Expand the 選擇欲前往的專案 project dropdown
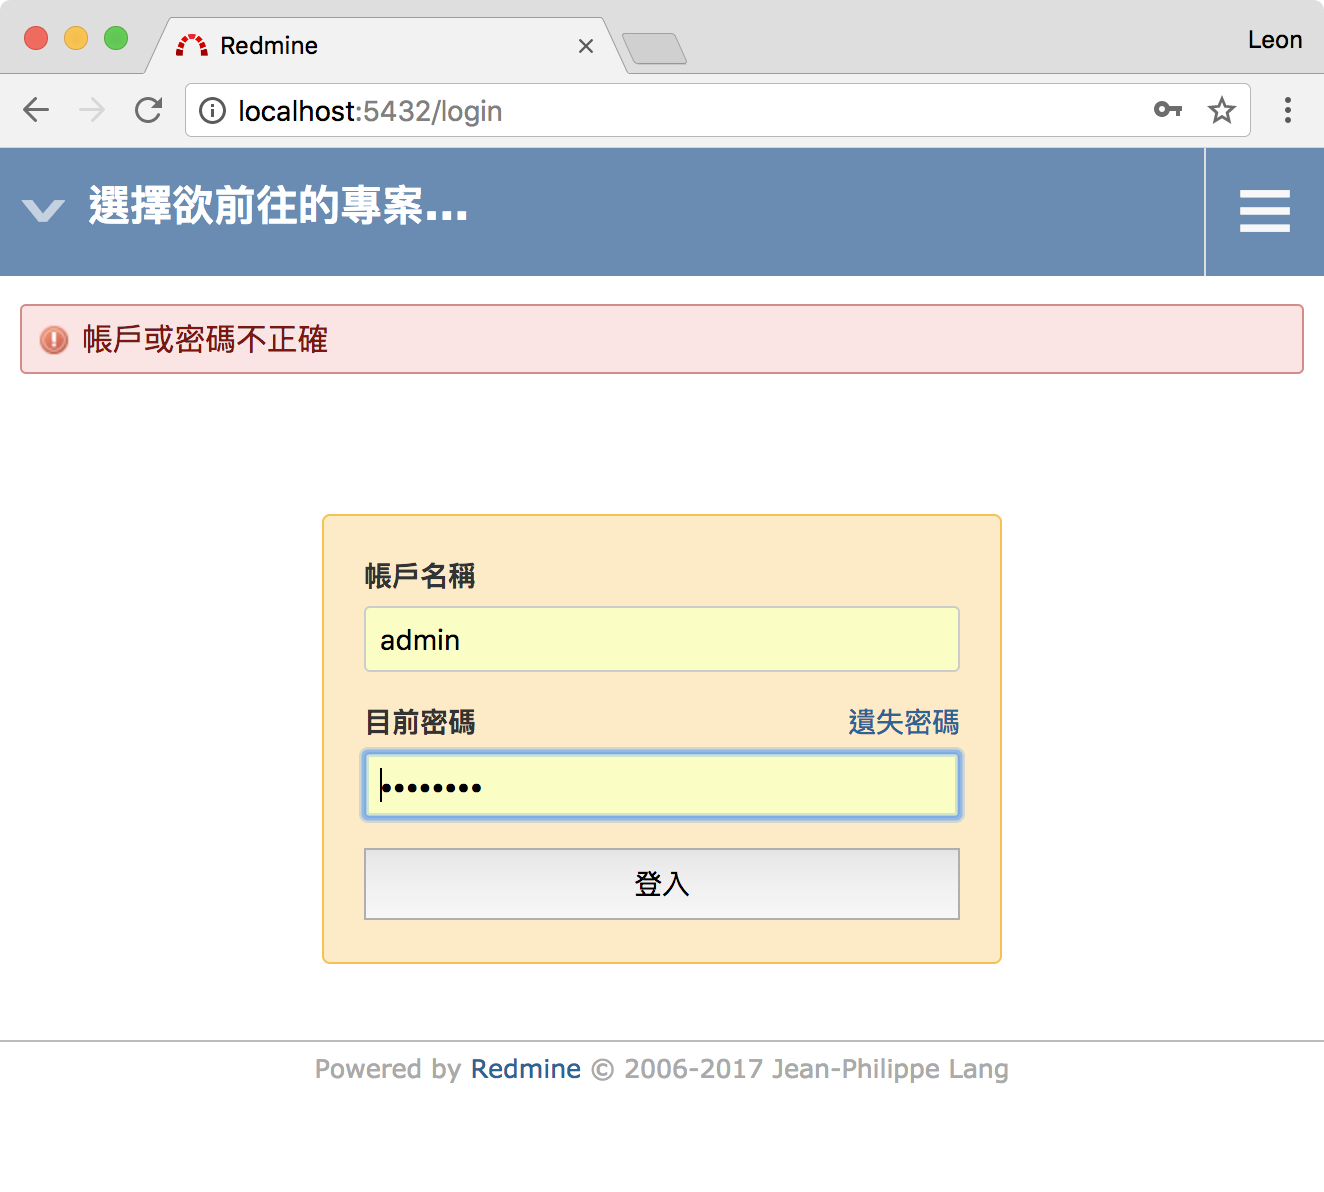 point(279,206)
